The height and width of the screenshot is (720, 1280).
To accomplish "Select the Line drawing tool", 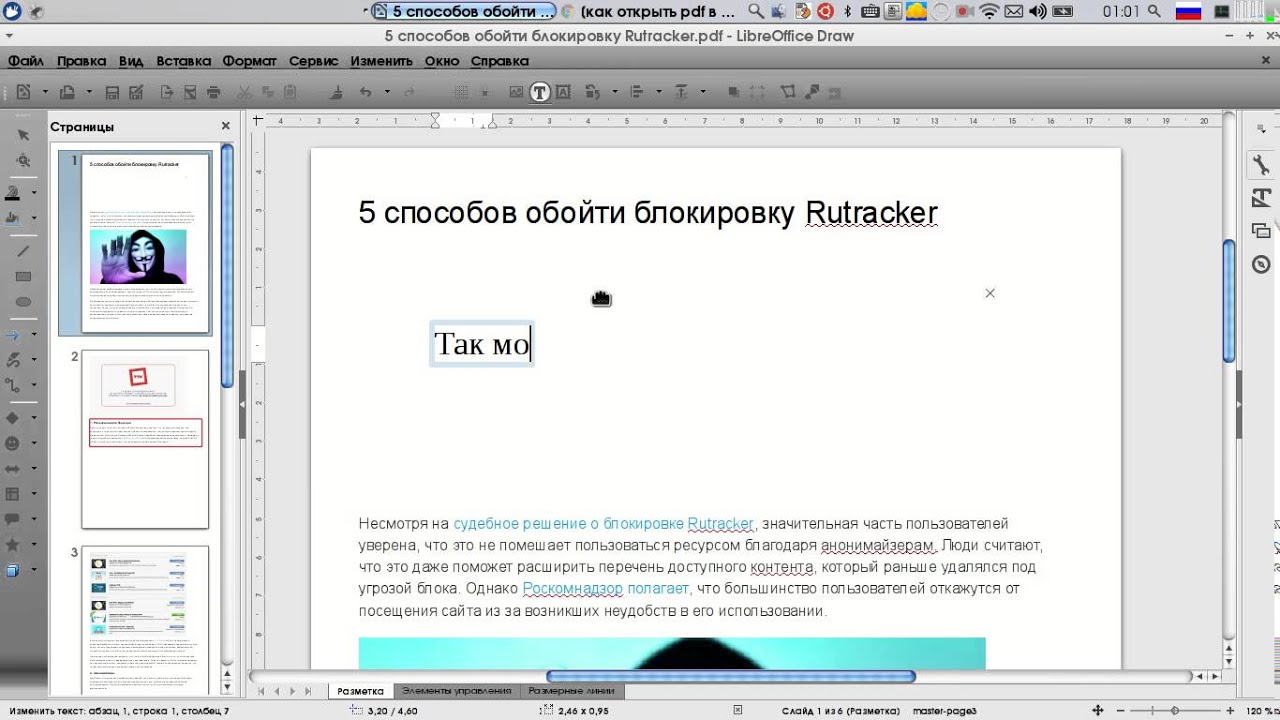I will (23, 251).
